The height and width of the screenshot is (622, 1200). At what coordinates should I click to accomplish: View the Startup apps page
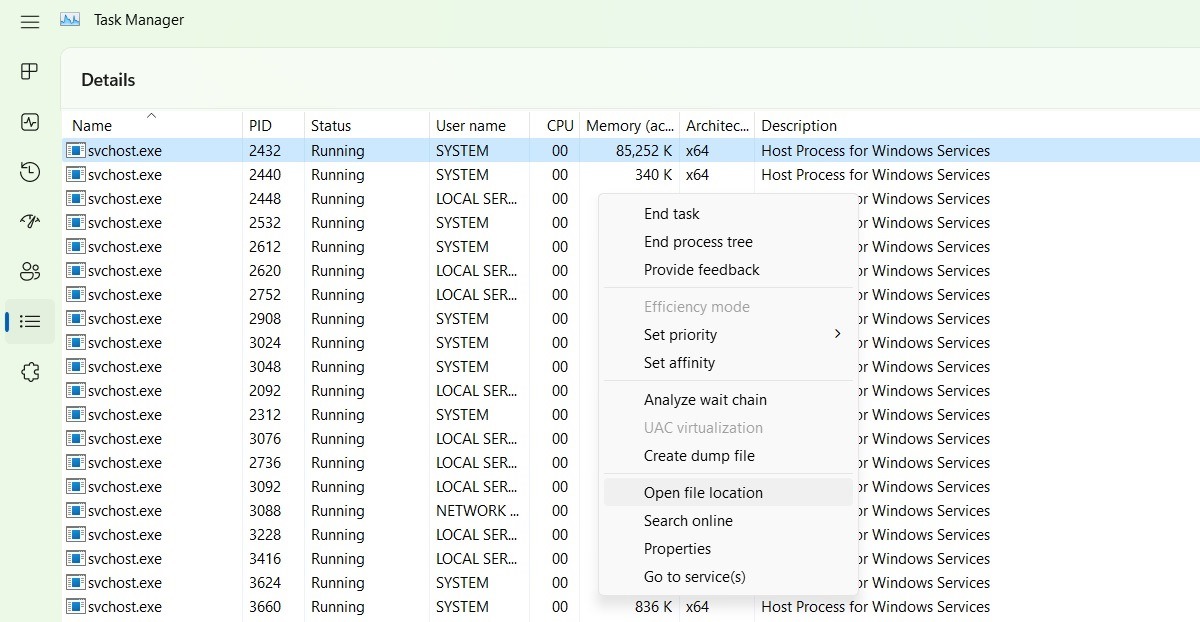pos(29,222)
